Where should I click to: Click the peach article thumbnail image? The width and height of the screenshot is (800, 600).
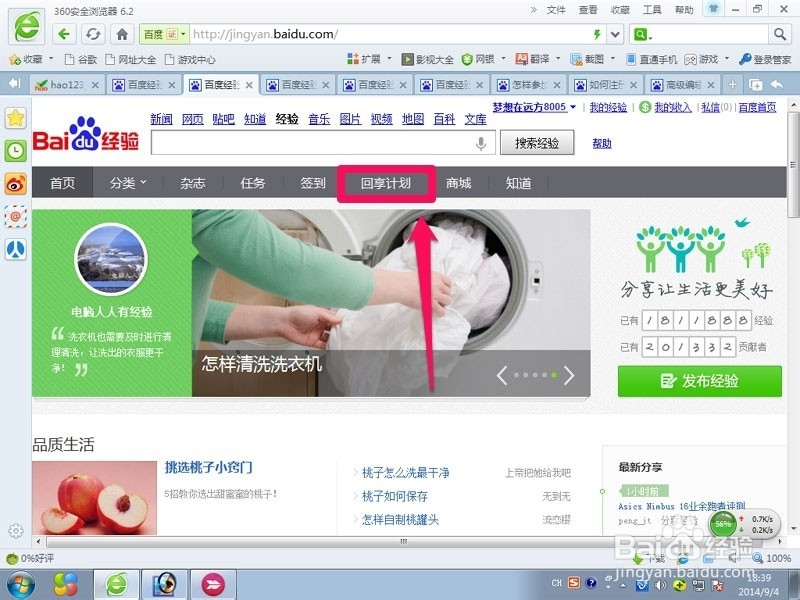[x=94, y=498]
